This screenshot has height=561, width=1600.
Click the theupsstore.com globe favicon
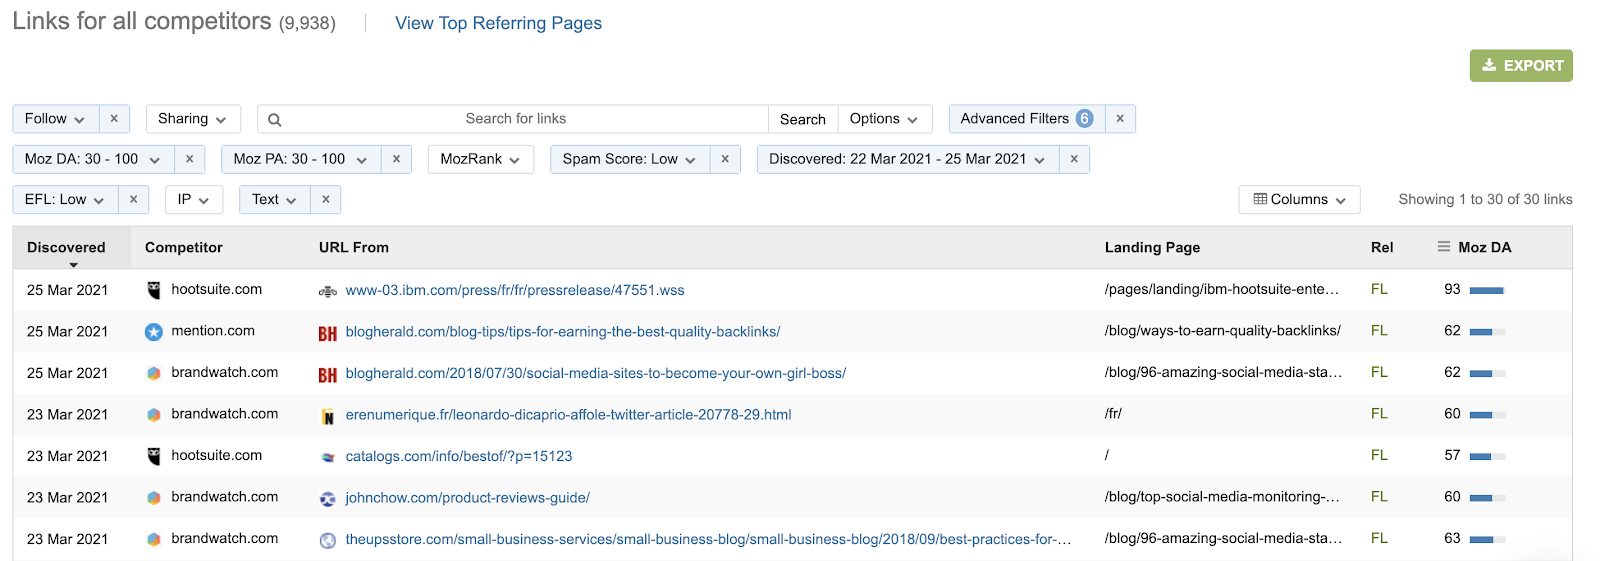328,540
